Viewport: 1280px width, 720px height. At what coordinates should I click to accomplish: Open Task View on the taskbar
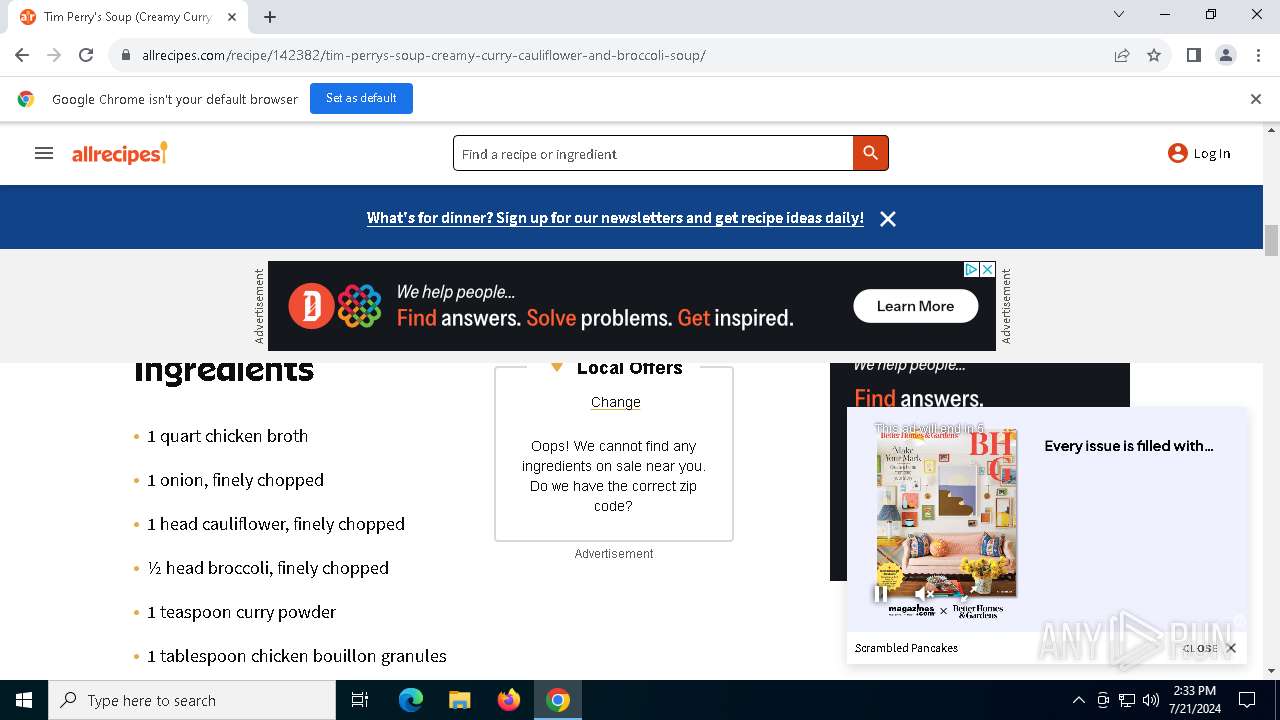click(x=360, y=700)
